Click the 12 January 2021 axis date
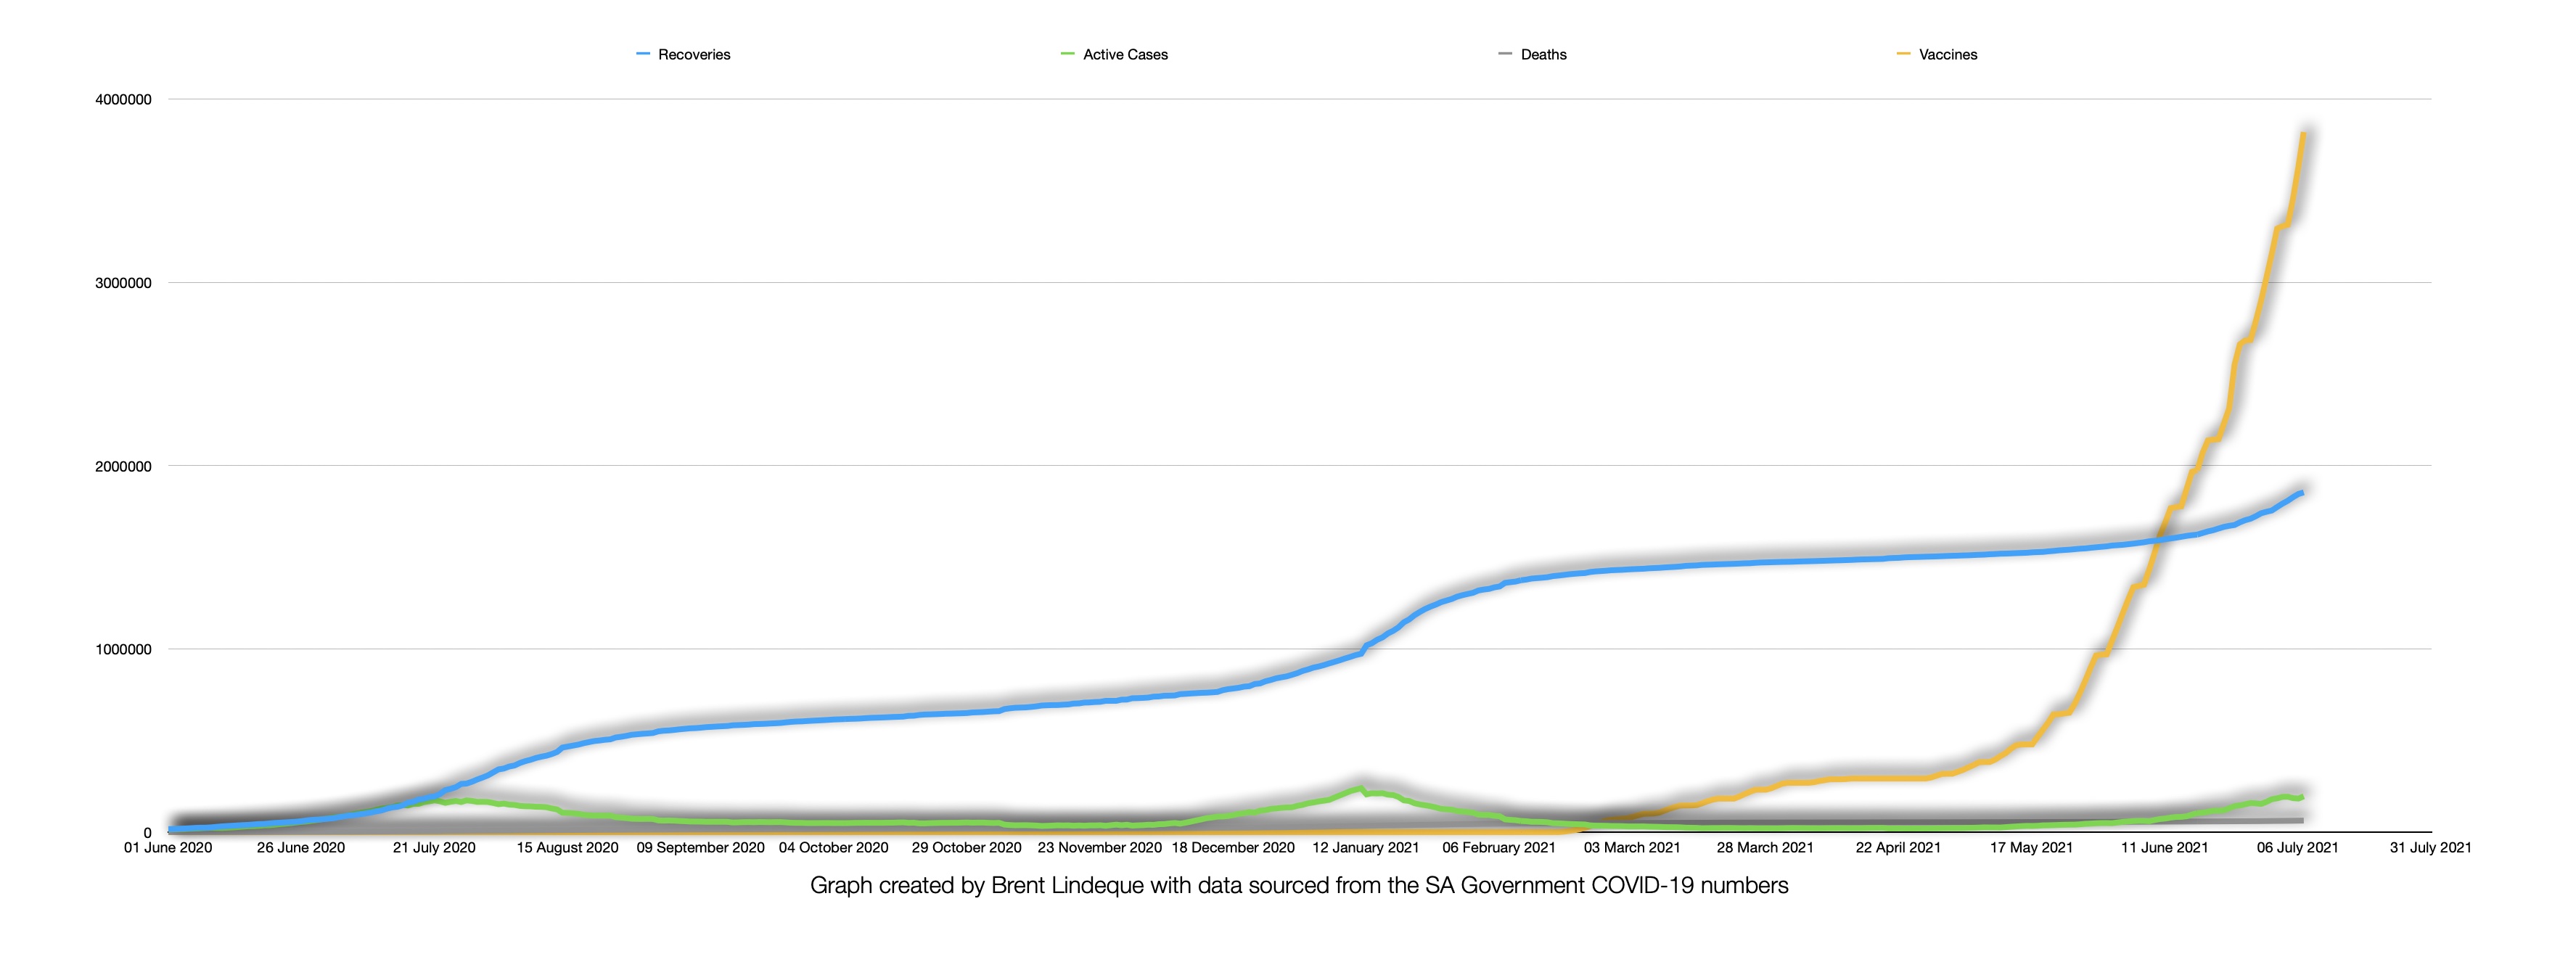Image resolution: width=2576 pixels, height=962 pixels. (x=1365, y=848)
